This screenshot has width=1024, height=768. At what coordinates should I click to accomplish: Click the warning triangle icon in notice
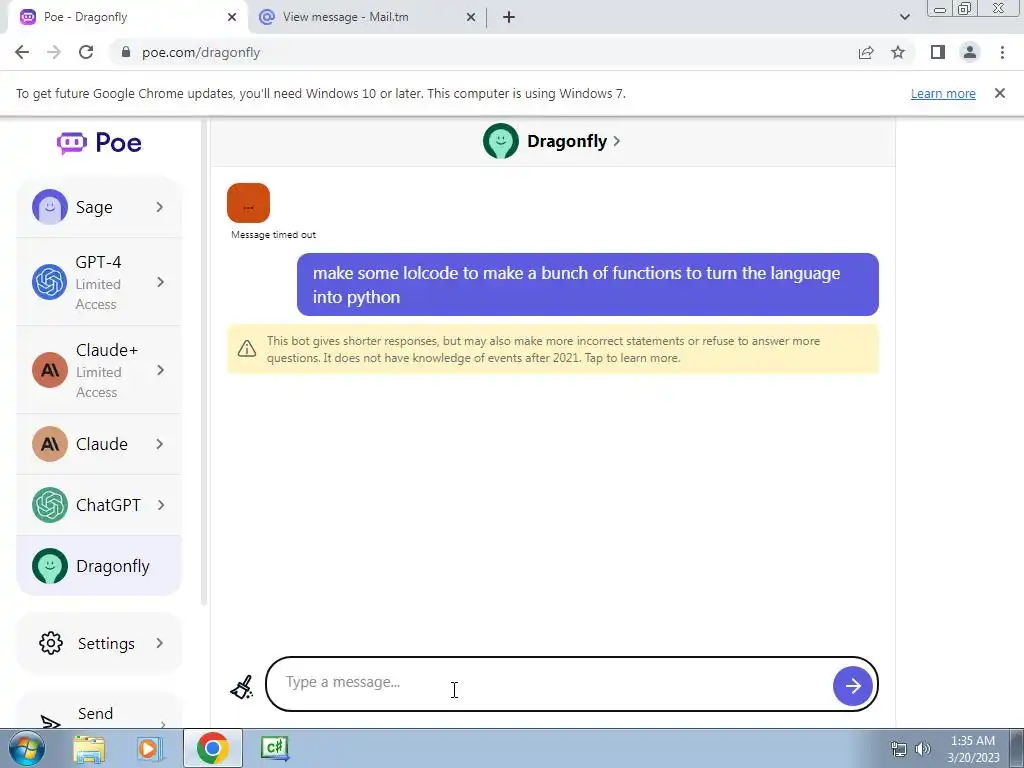[x=247, y=349]
